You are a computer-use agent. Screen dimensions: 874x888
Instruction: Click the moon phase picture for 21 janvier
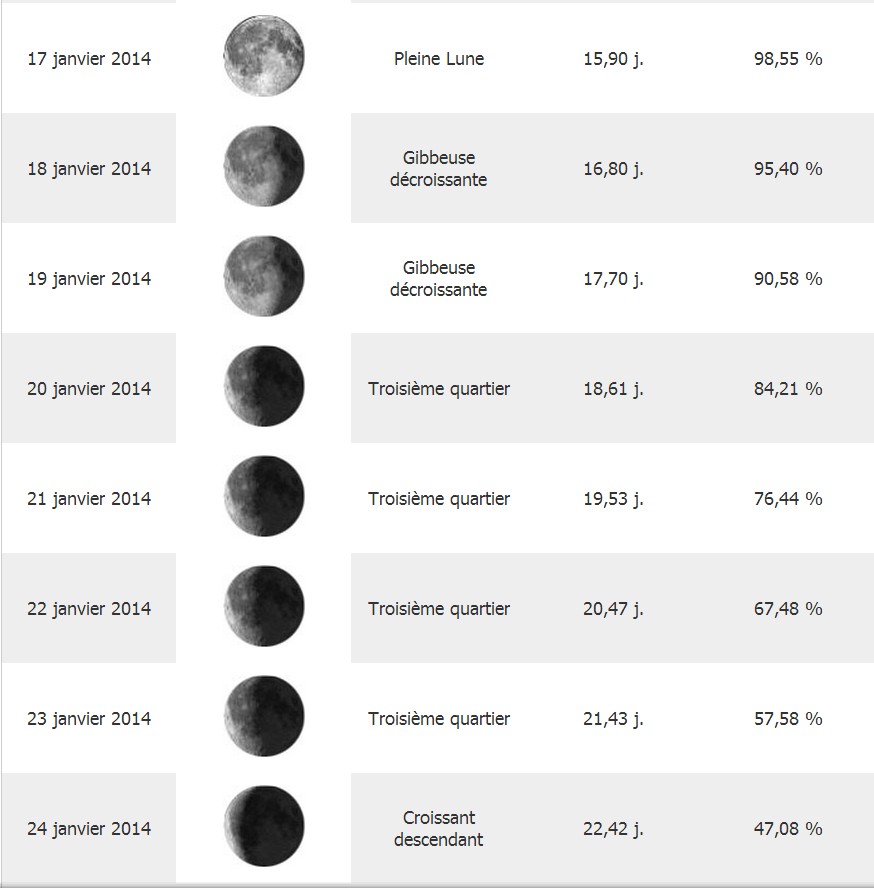(264, 496)
